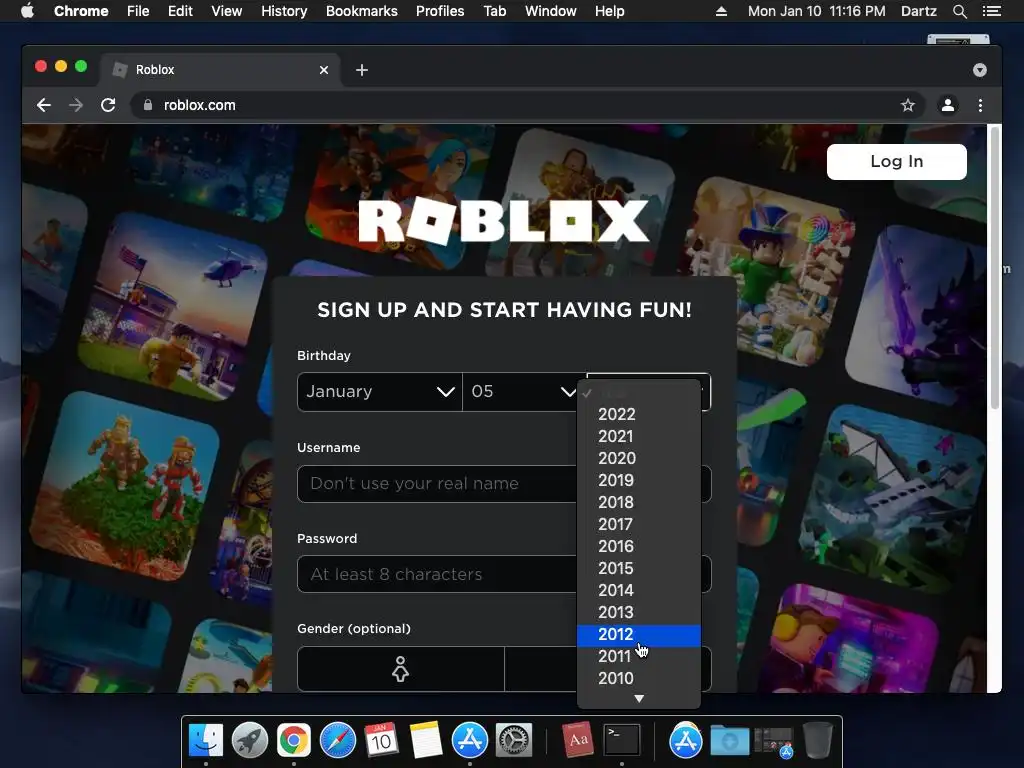The image size is (1024, 768).
Task: Click the Roblox logo
Action: click(x=504, y=221)
